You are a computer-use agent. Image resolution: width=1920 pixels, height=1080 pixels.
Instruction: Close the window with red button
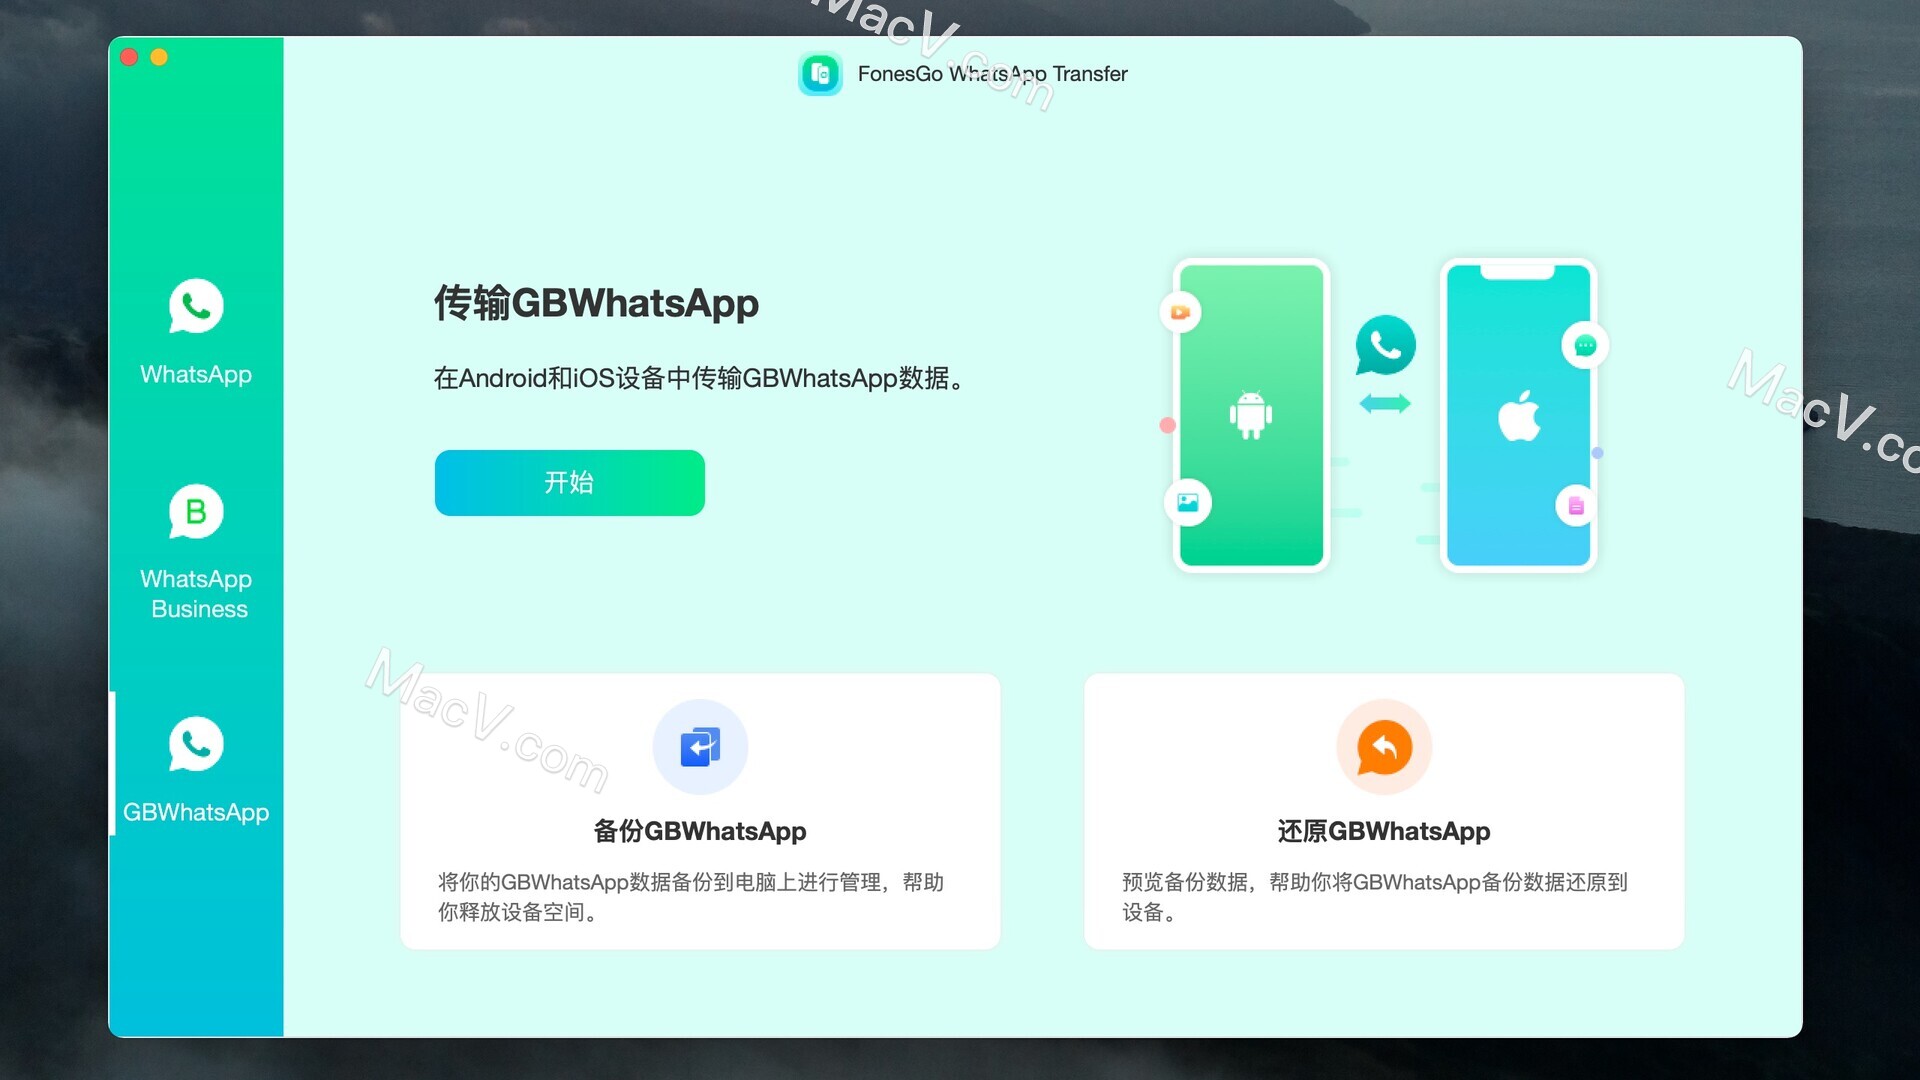click(x=129, y=57)
